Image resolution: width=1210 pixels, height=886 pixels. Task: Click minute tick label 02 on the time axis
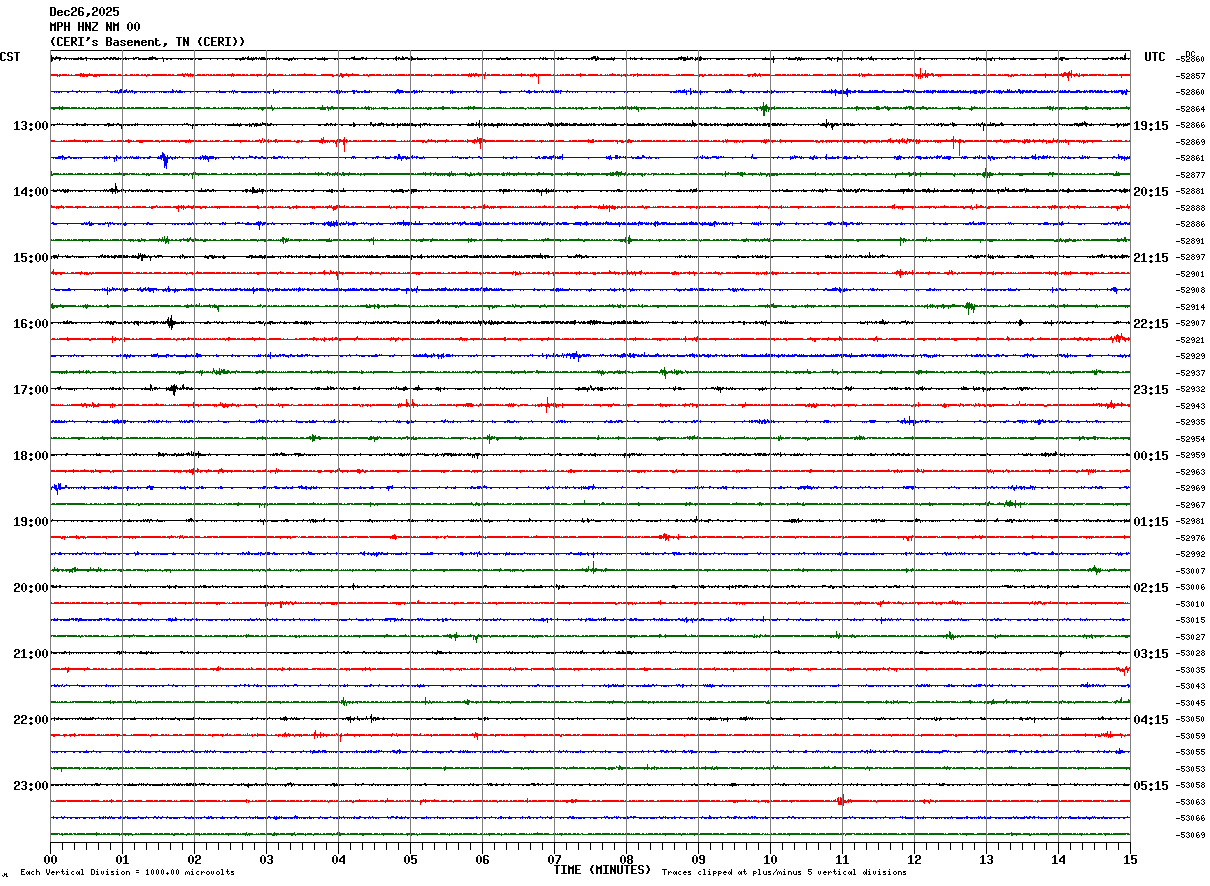194,860
